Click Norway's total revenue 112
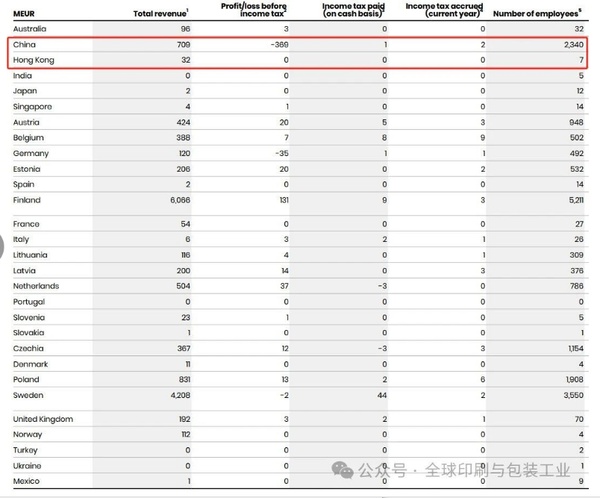This screenshot has height=498, width=600. [186, 435]
